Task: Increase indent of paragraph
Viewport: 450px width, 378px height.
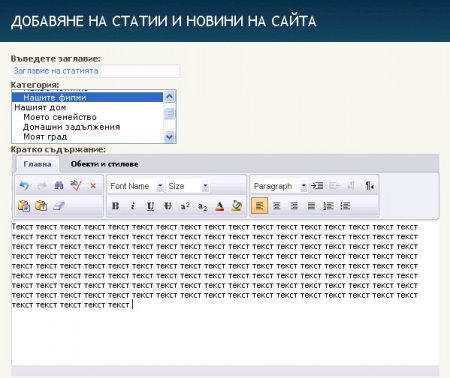Action: (x=317, y=186)
